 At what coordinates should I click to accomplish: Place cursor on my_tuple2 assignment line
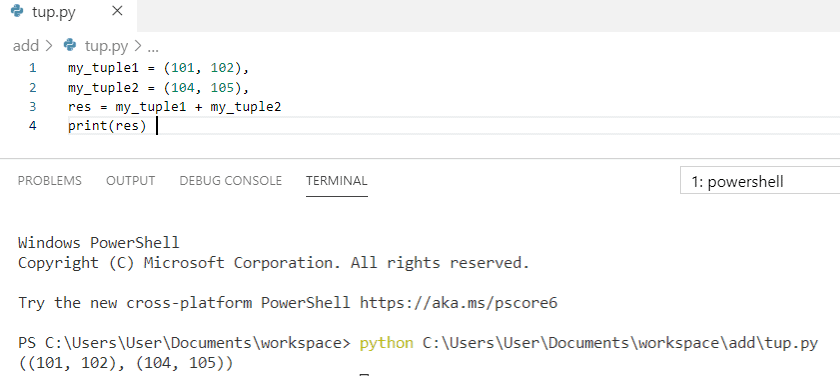[159, 88]
